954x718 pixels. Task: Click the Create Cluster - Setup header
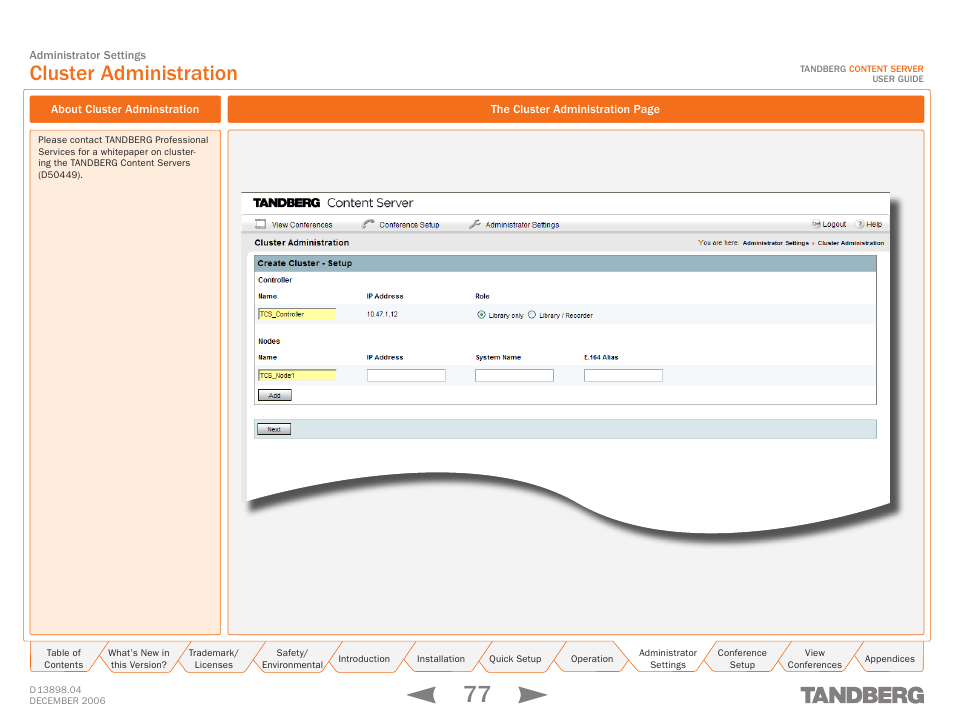point(565,263)
